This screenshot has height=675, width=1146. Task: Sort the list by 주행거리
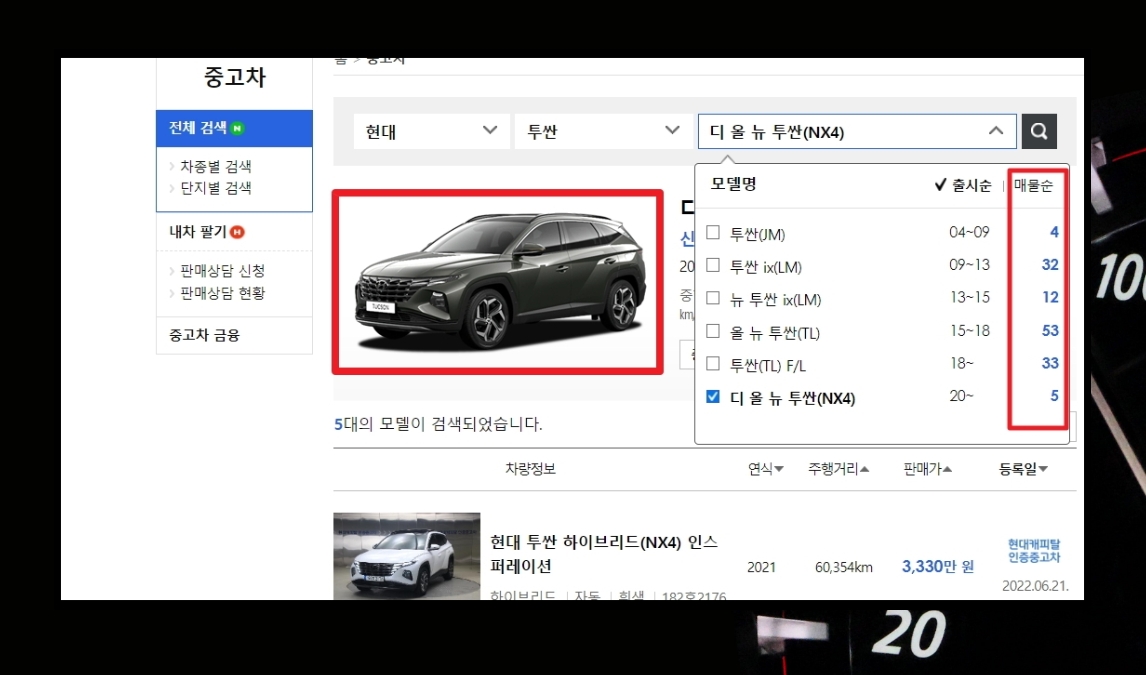(x=838, y=469)
